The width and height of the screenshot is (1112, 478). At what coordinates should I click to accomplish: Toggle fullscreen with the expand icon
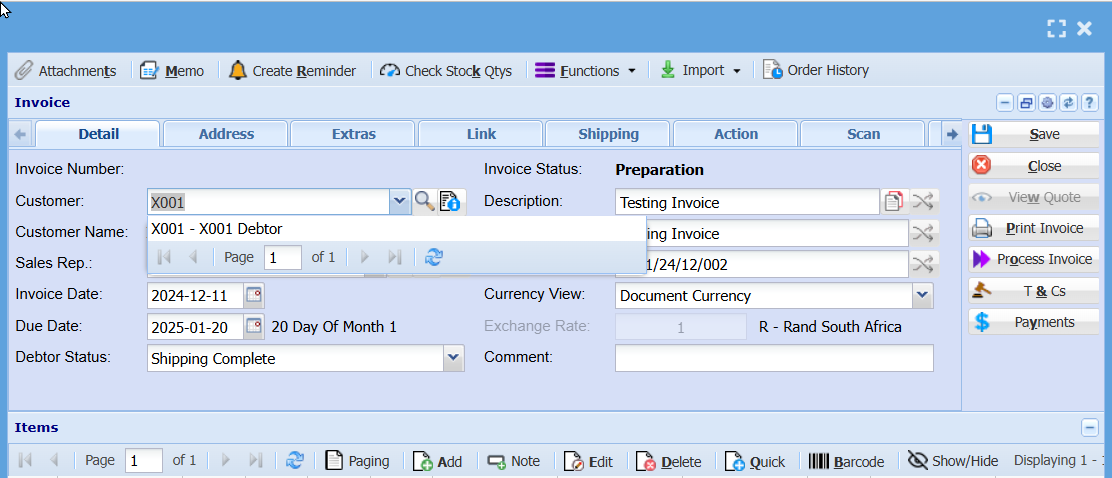pos(1056,28)
